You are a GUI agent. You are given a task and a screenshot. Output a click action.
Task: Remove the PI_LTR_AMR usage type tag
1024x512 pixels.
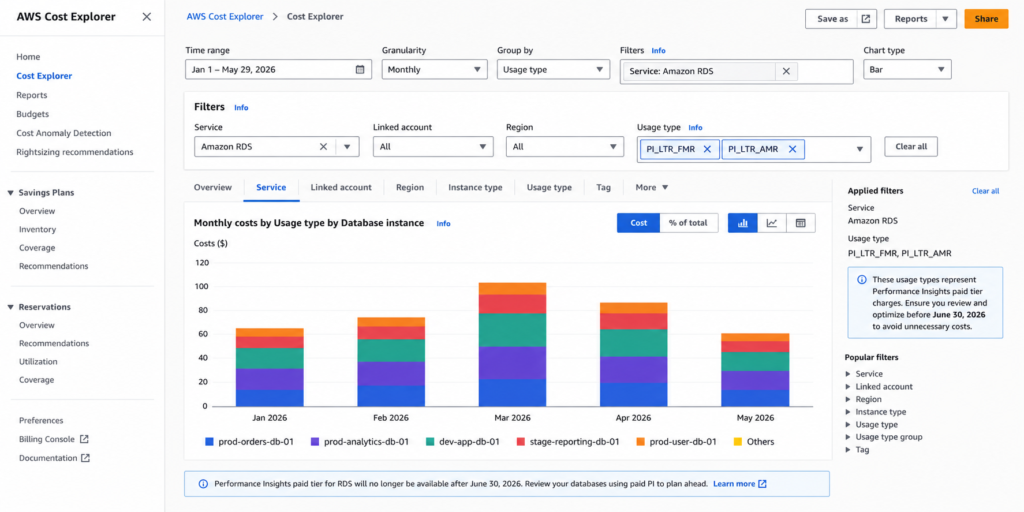tap(792, 149)
